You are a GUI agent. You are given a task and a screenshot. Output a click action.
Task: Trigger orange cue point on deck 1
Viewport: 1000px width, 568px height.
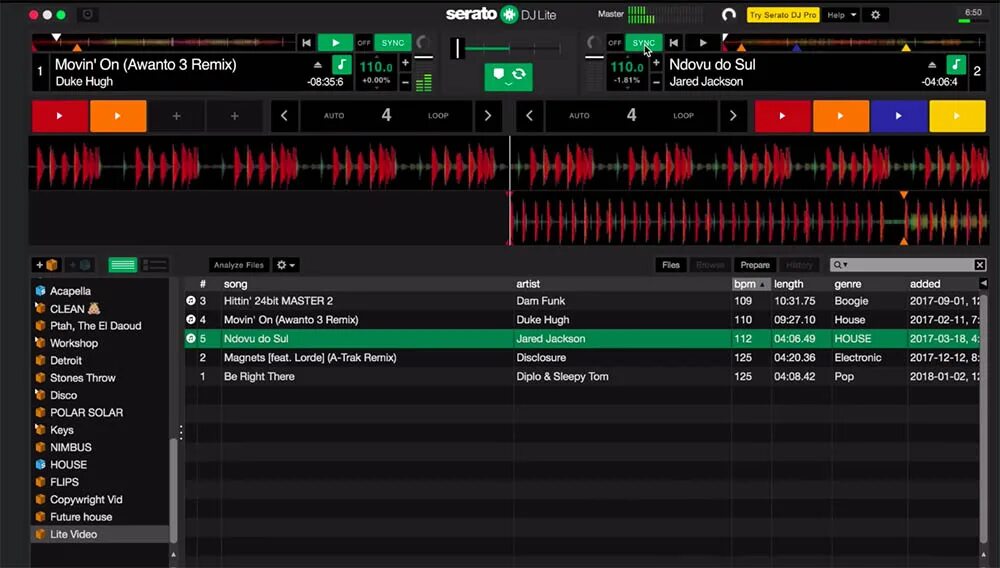pyautogui.click(x=118, y=116)
